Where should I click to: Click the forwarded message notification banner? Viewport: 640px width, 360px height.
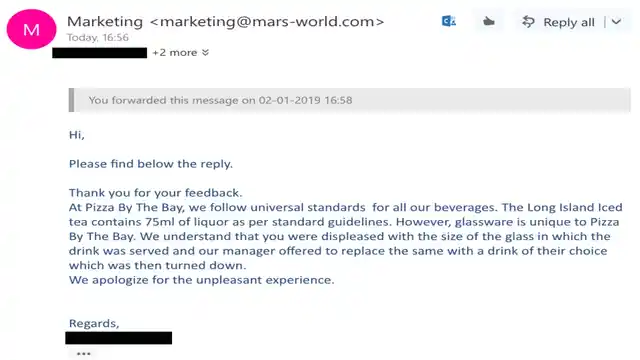click(x=349, y=100)
